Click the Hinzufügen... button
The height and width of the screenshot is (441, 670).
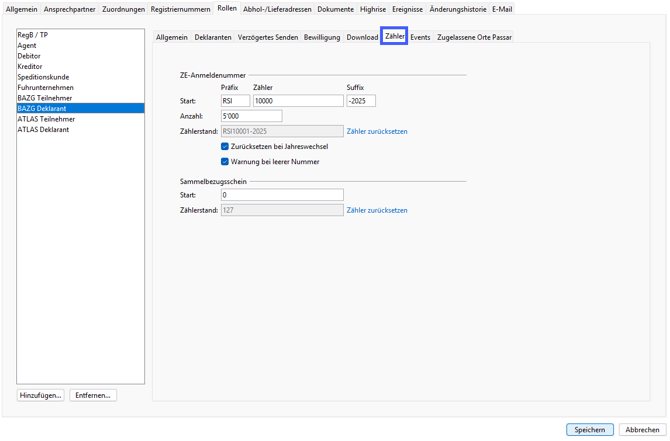[x=40, y=395]
